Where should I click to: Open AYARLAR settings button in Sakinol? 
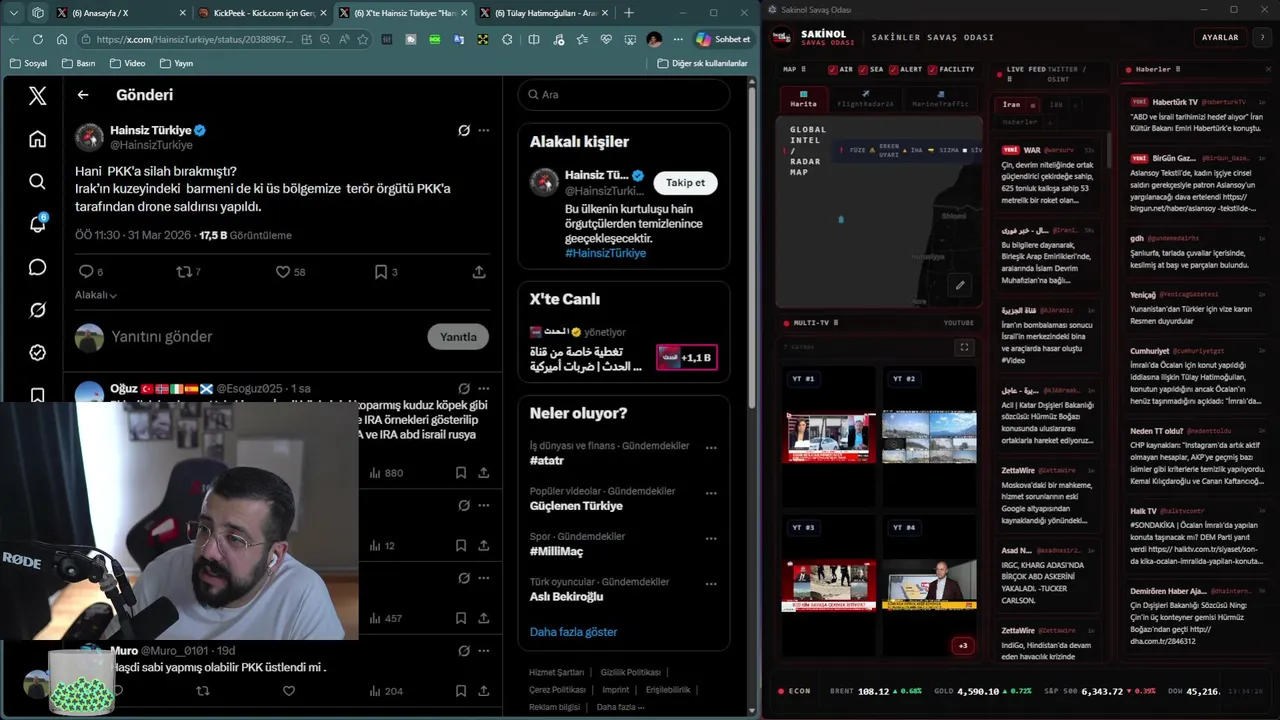coord(1220,37)
